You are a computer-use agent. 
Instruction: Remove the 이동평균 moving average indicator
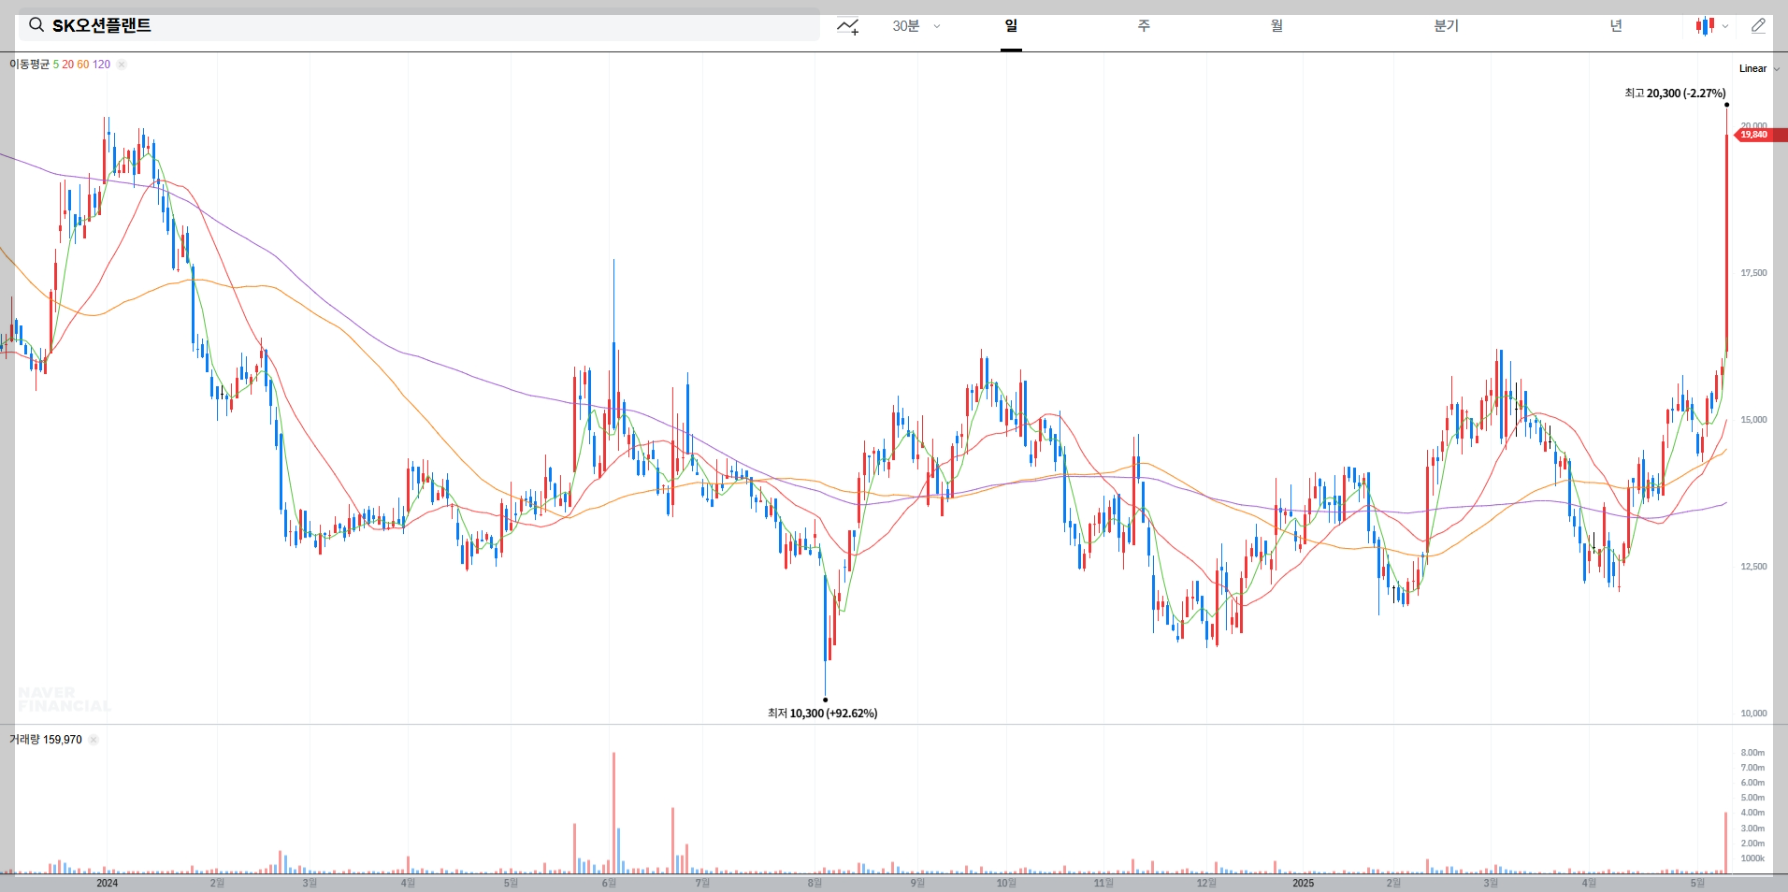[121, 64]
